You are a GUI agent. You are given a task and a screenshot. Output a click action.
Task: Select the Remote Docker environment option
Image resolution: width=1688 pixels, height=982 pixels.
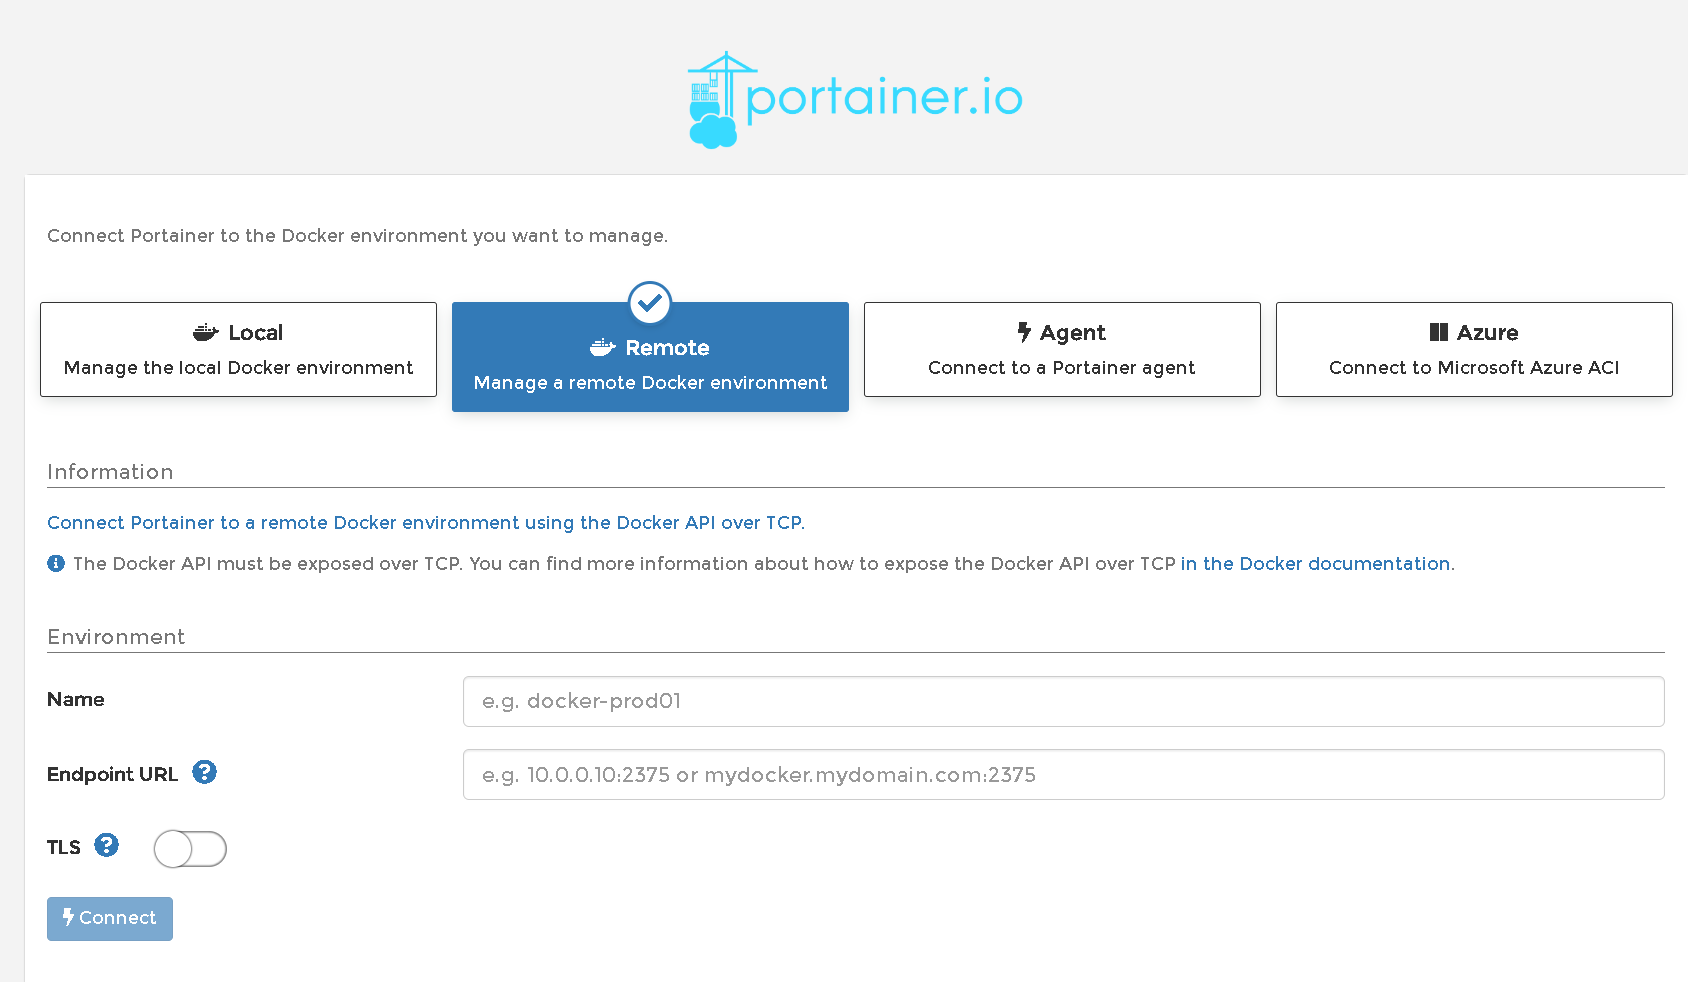pyautogui.click(x=650, y=357)
